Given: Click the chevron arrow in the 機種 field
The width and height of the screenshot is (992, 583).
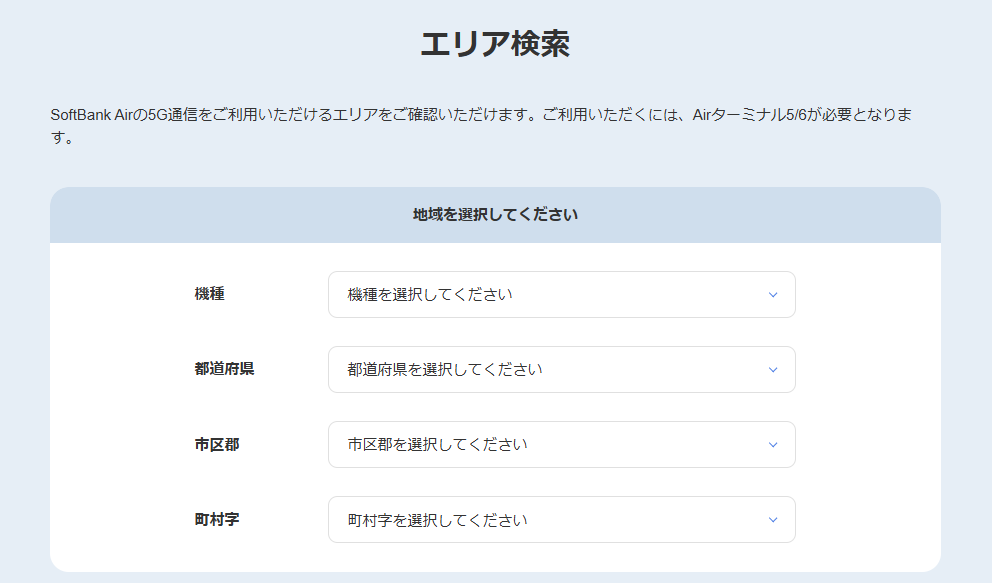Looking at the screenshot, I should tap(772, 295).
